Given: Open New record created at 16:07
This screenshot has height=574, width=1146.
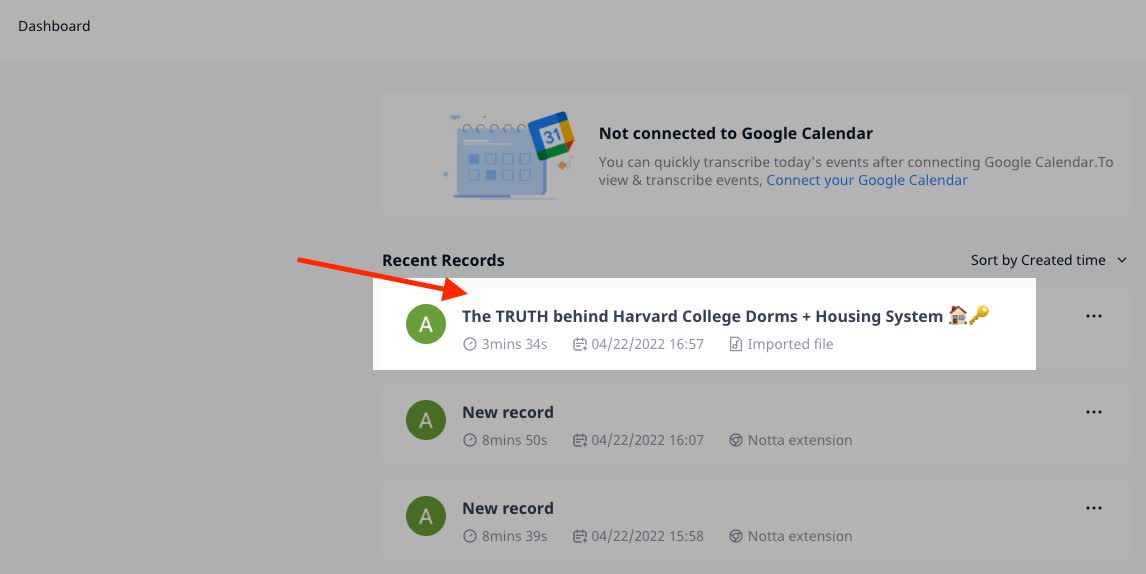Looking at the screenshot, I should tap(508, 412).
